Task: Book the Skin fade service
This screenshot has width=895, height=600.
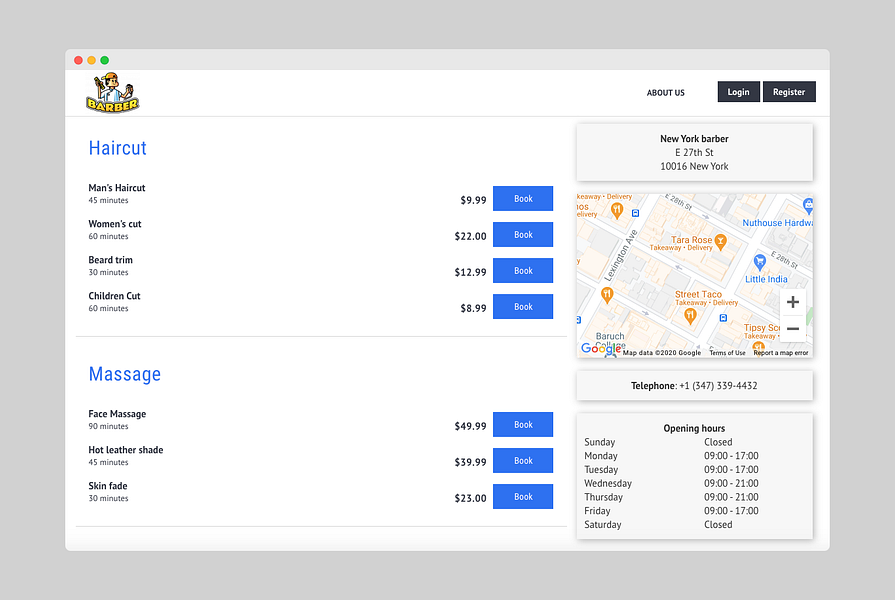Action: coord(523,497)
